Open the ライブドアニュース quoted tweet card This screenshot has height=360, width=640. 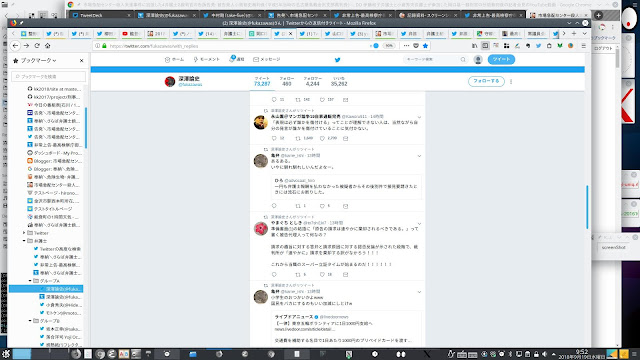pyautogui.click(x=347, y=328)
